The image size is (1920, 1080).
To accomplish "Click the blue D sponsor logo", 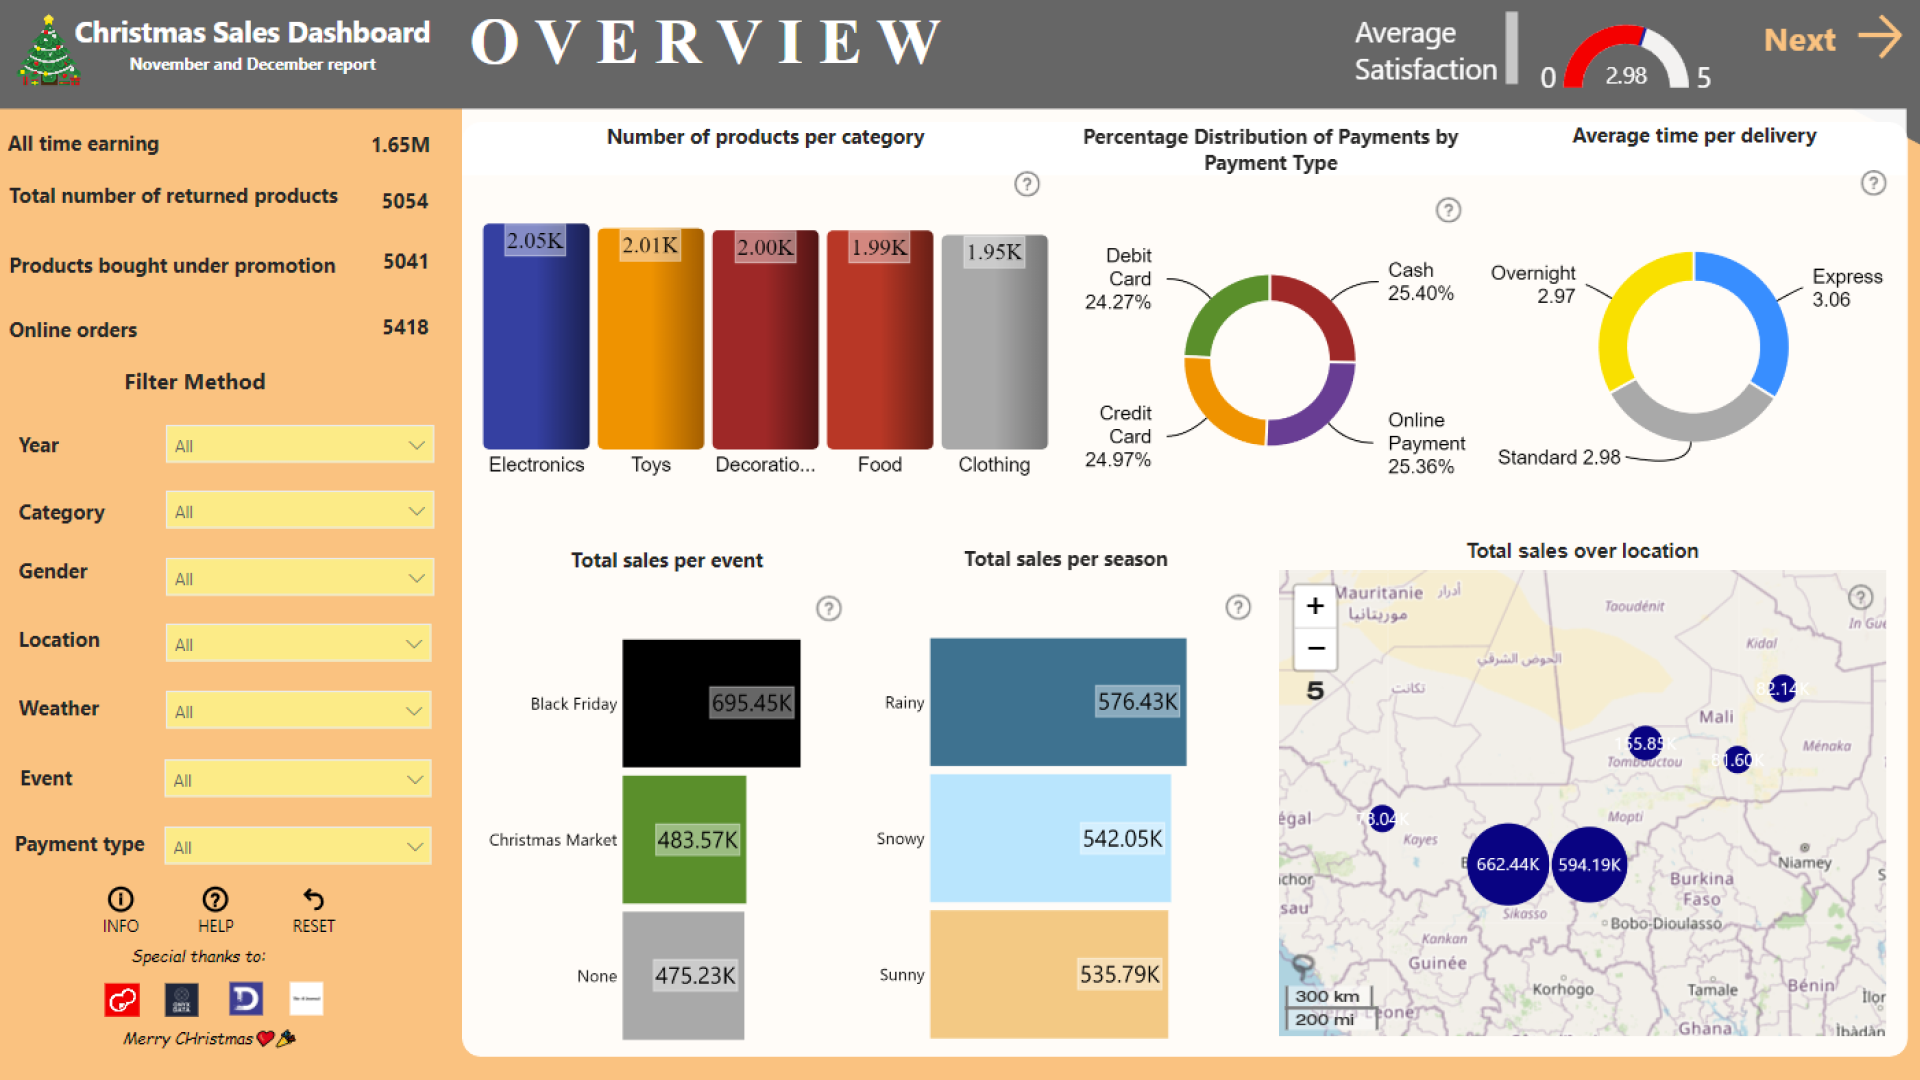I will 246,999.
